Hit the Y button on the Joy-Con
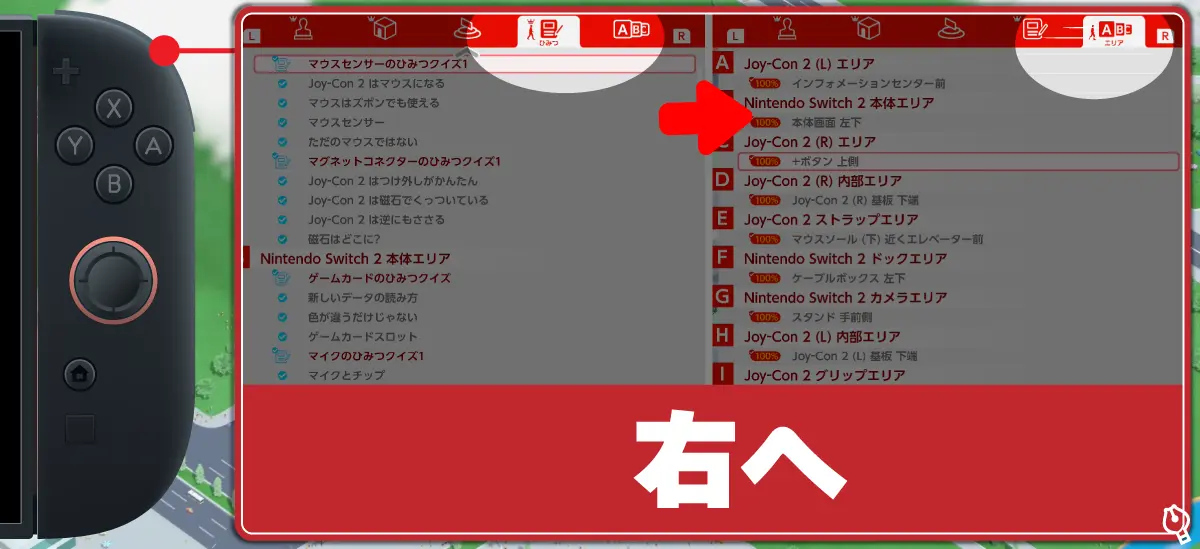The width and height of the screenshot is (1200, 549). (75, 147)
